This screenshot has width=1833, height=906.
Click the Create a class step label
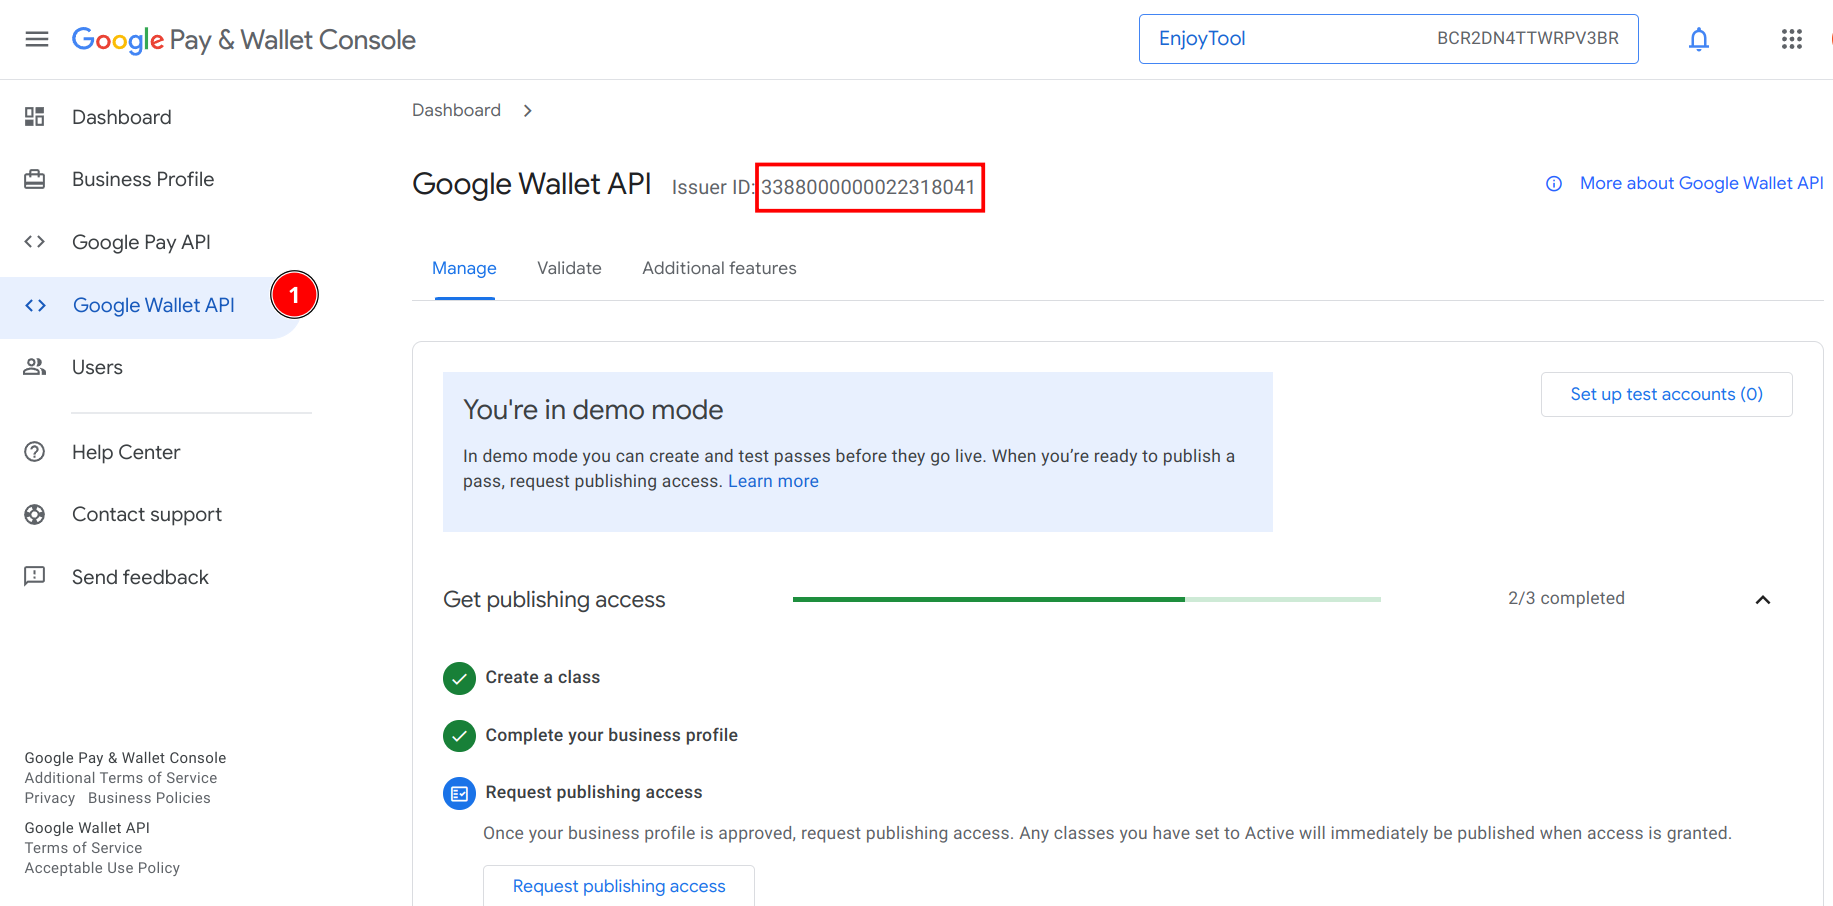(542, 677)
